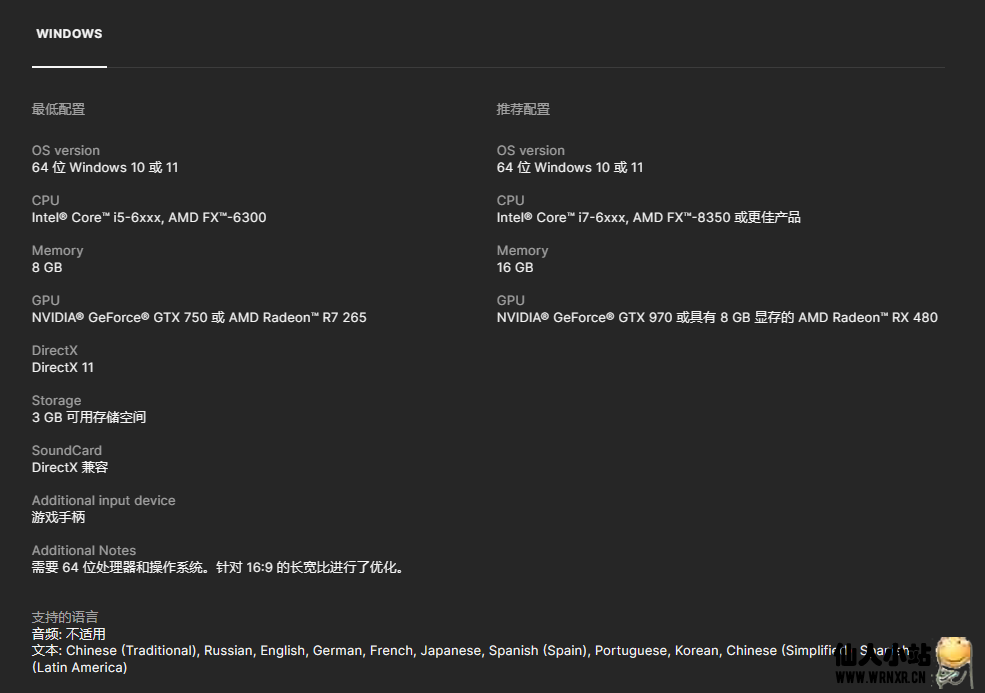Image resolution: width=985 pixels, height=693 pixels.
Task: Click the 16 GB memory value
Action: 515,268
